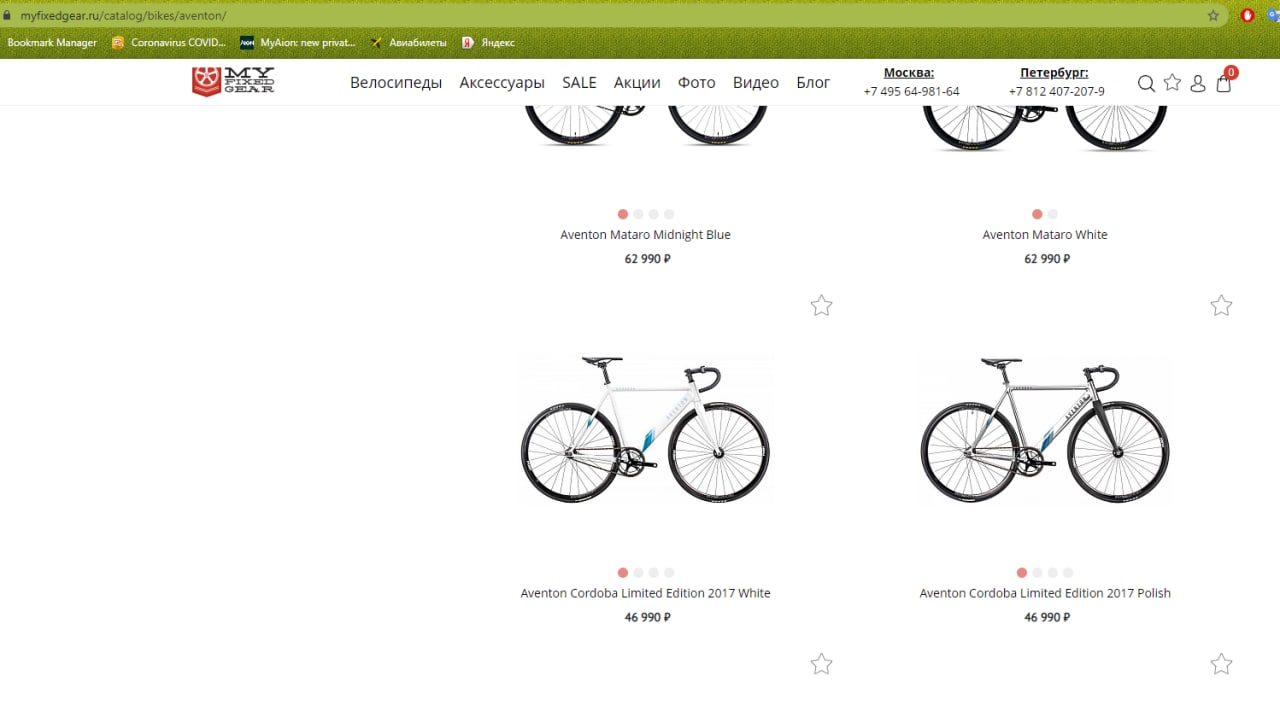Open the Велосипеды menu
This screenshot has width=1280, height=705.
coord(396,83)
